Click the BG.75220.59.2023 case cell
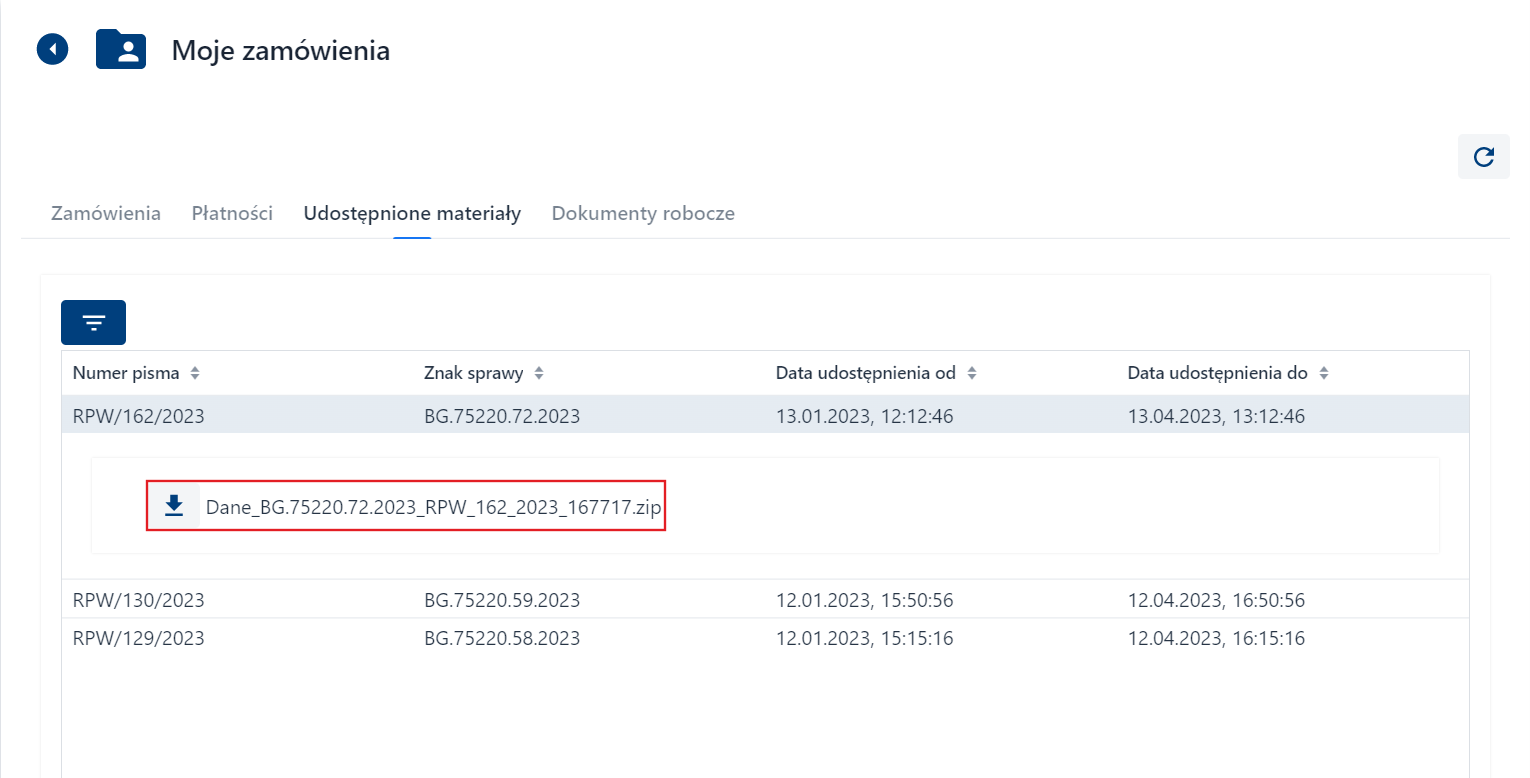 (x=502, y=600)
